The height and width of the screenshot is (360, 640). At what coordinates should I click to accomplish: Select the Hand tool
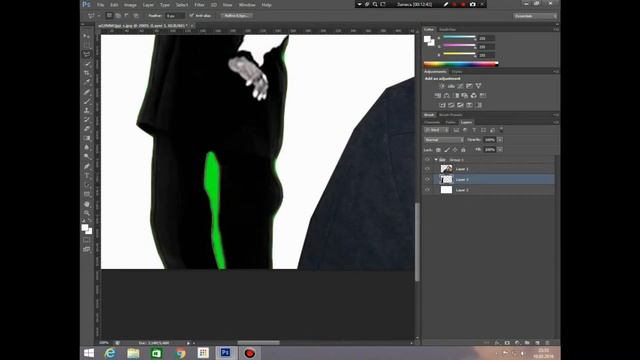[x=87, y=204]
